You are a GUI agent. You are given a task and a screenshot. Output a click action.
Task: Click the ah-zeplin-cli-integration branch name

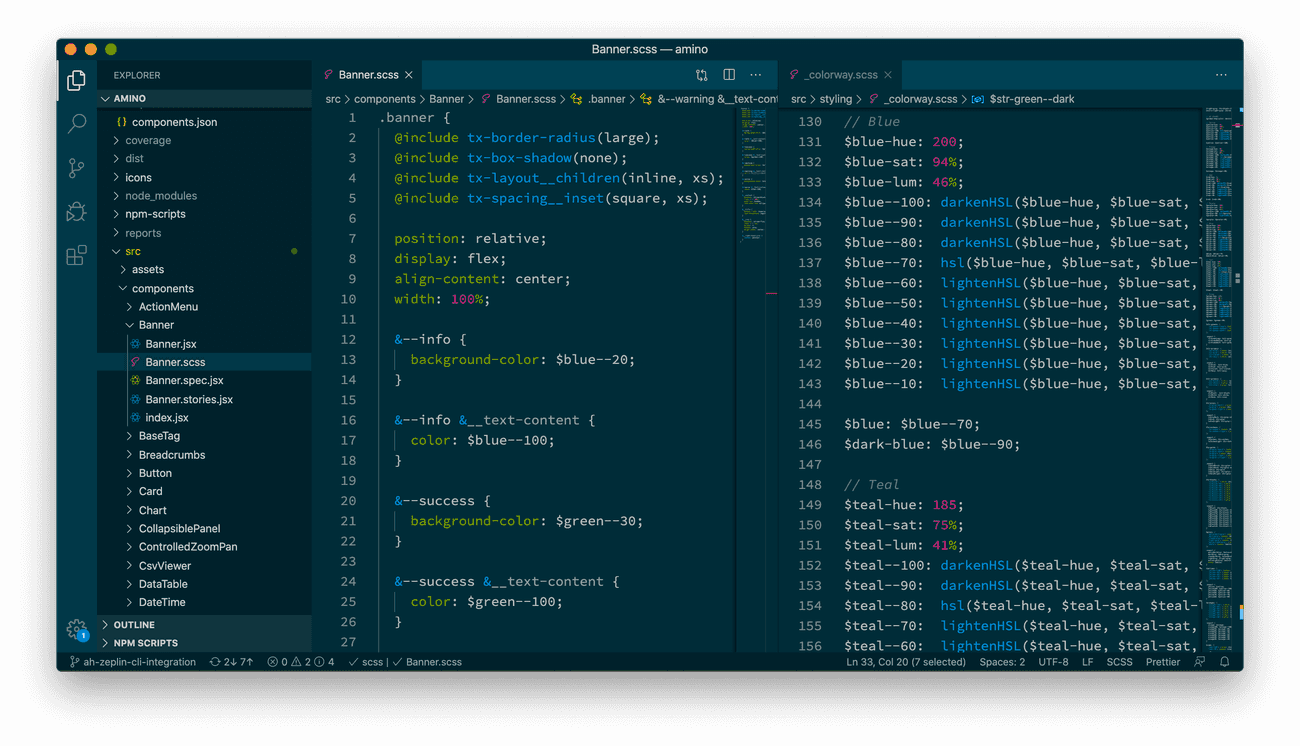point(139,662)
